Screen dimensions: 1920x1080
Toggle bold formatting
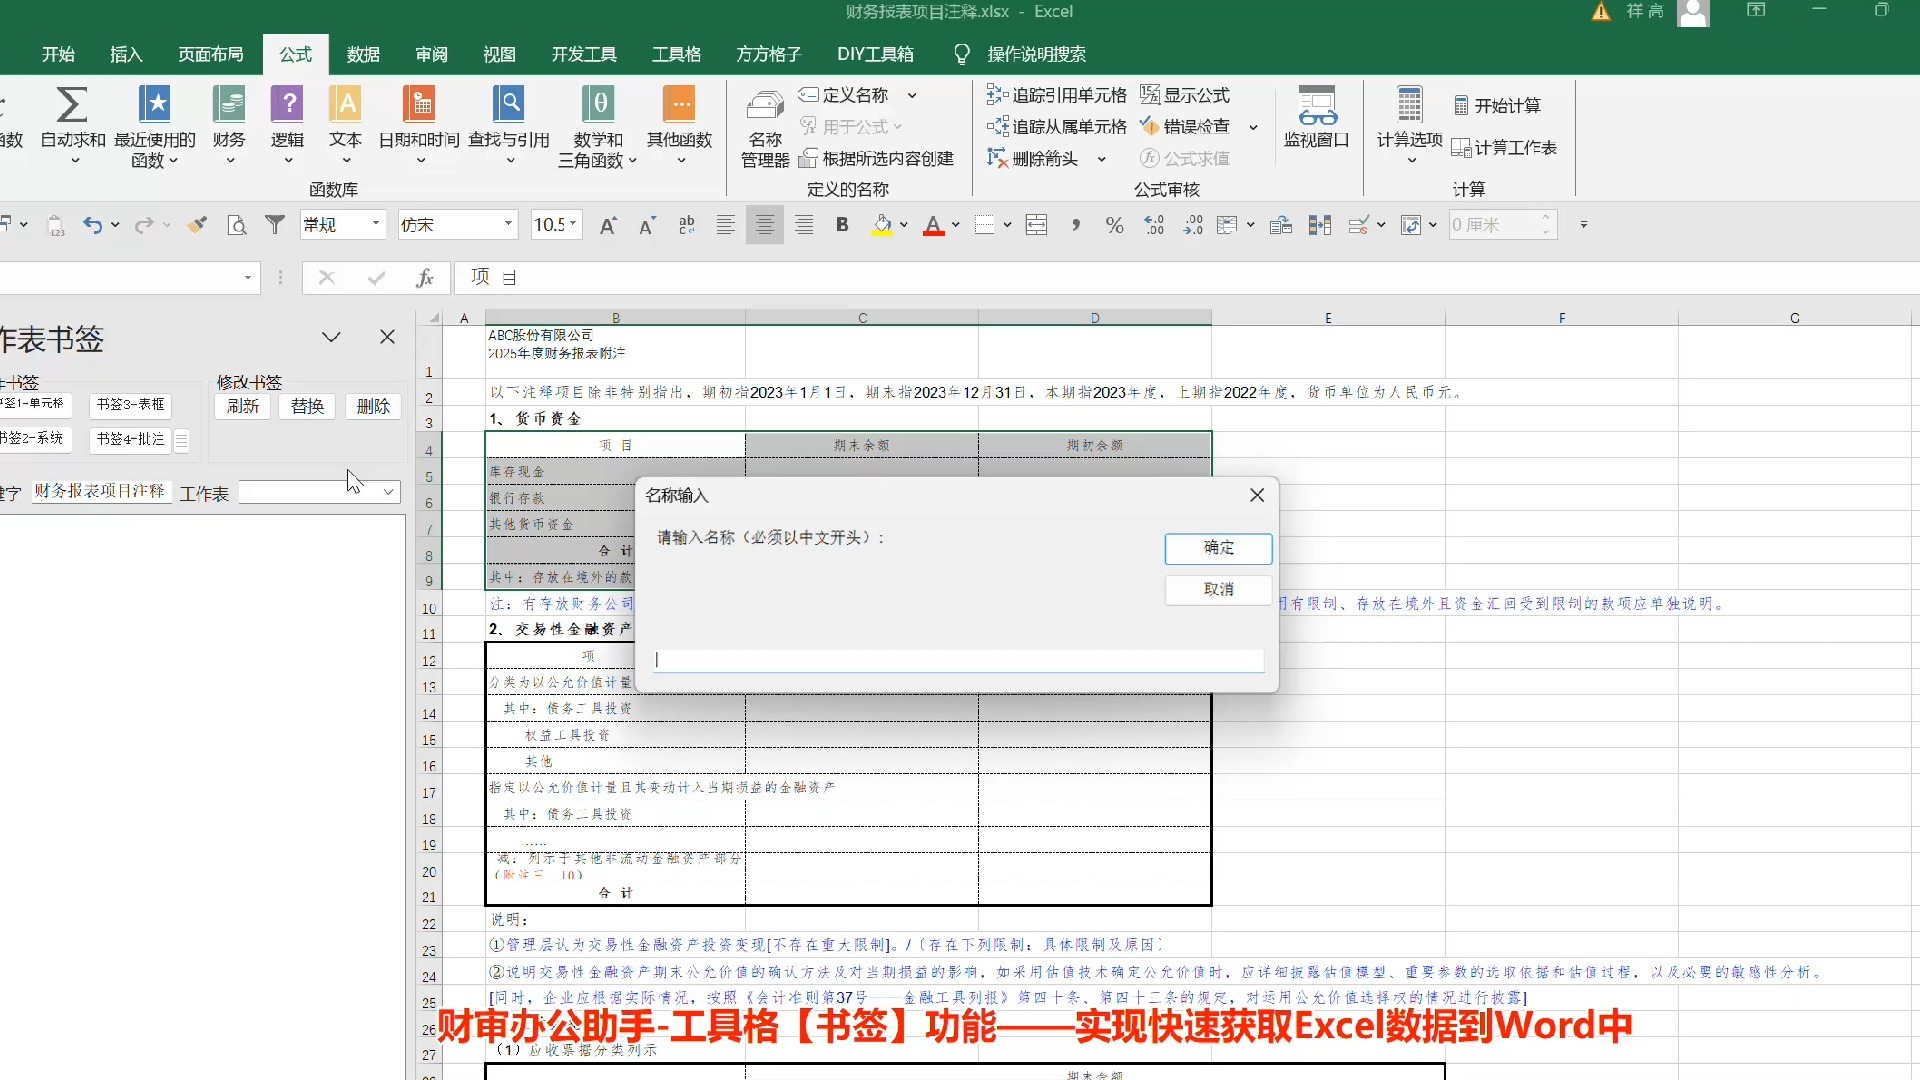pyautogui.click(x=842, y=225)
